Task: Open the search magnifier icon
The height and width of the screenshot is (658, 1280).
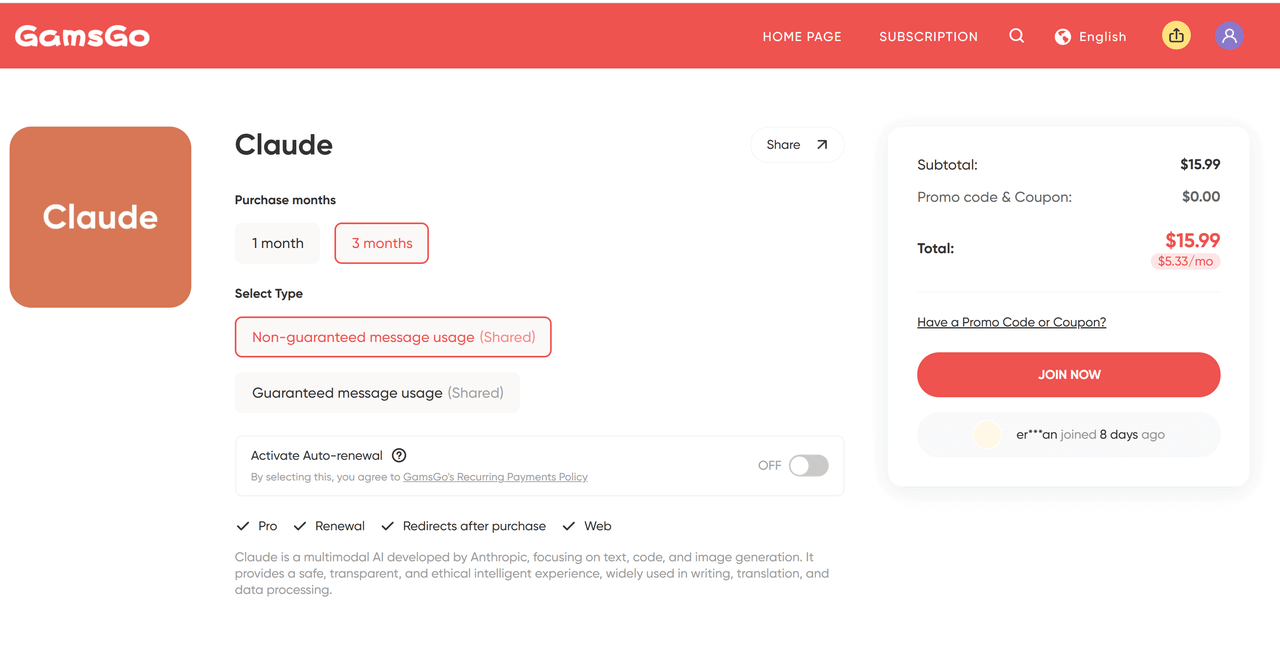Action: [x=1016, y=36]
